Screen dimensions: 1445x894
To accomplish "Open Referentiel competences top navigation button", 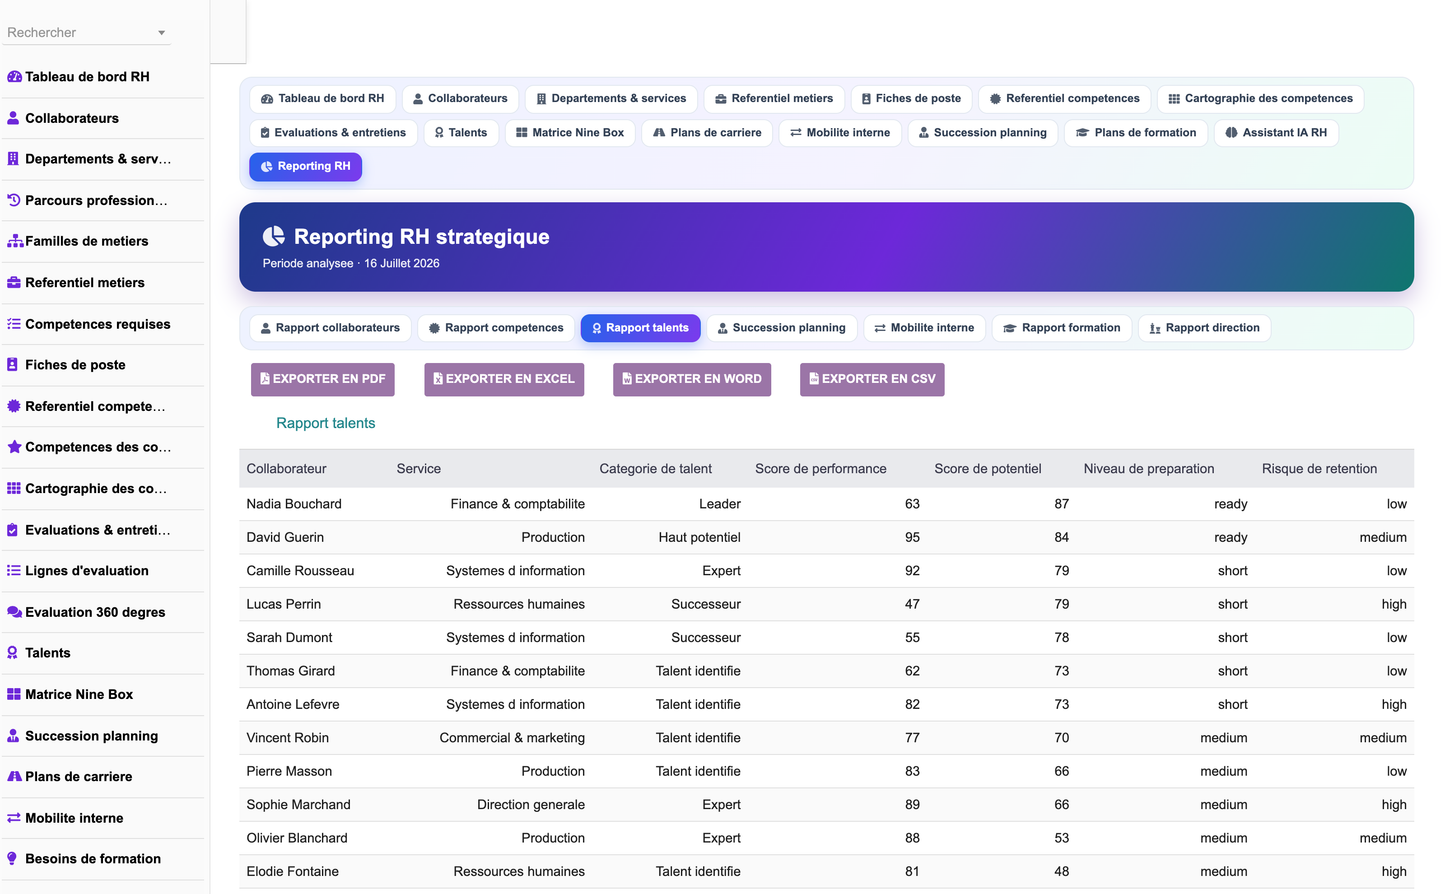I will pyautogui.click(x=1065, y=99).
